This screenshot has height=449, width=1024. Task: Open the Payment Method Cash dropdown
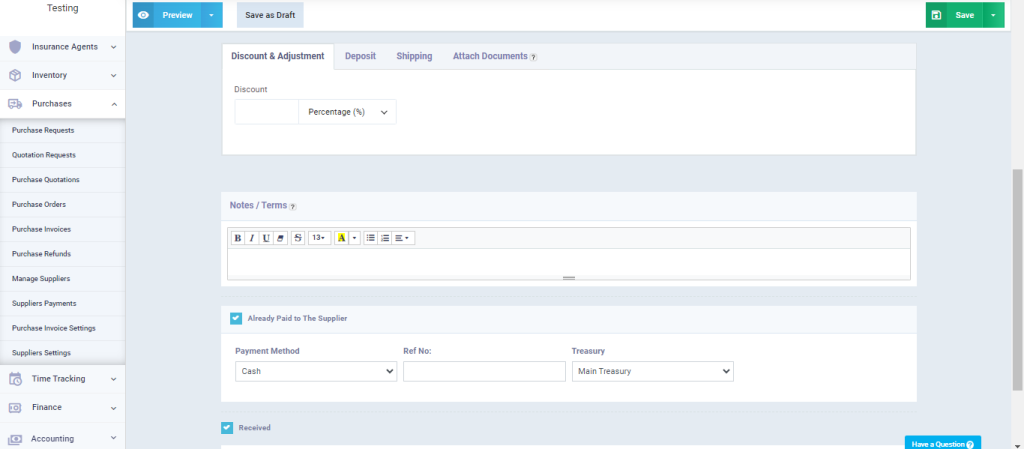coord(315,371)
